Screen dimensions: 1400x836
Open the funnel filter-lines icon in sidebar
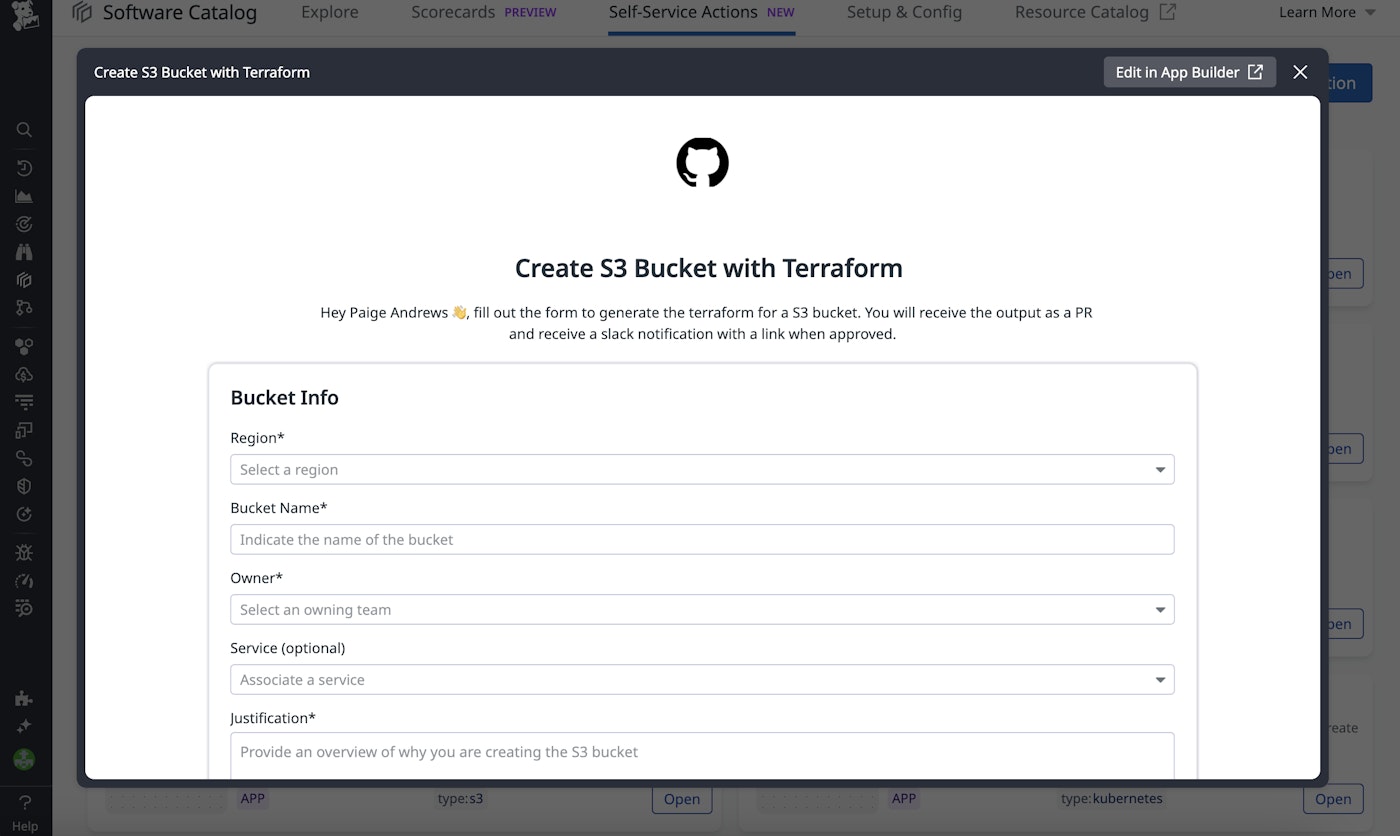click(25, 402)
